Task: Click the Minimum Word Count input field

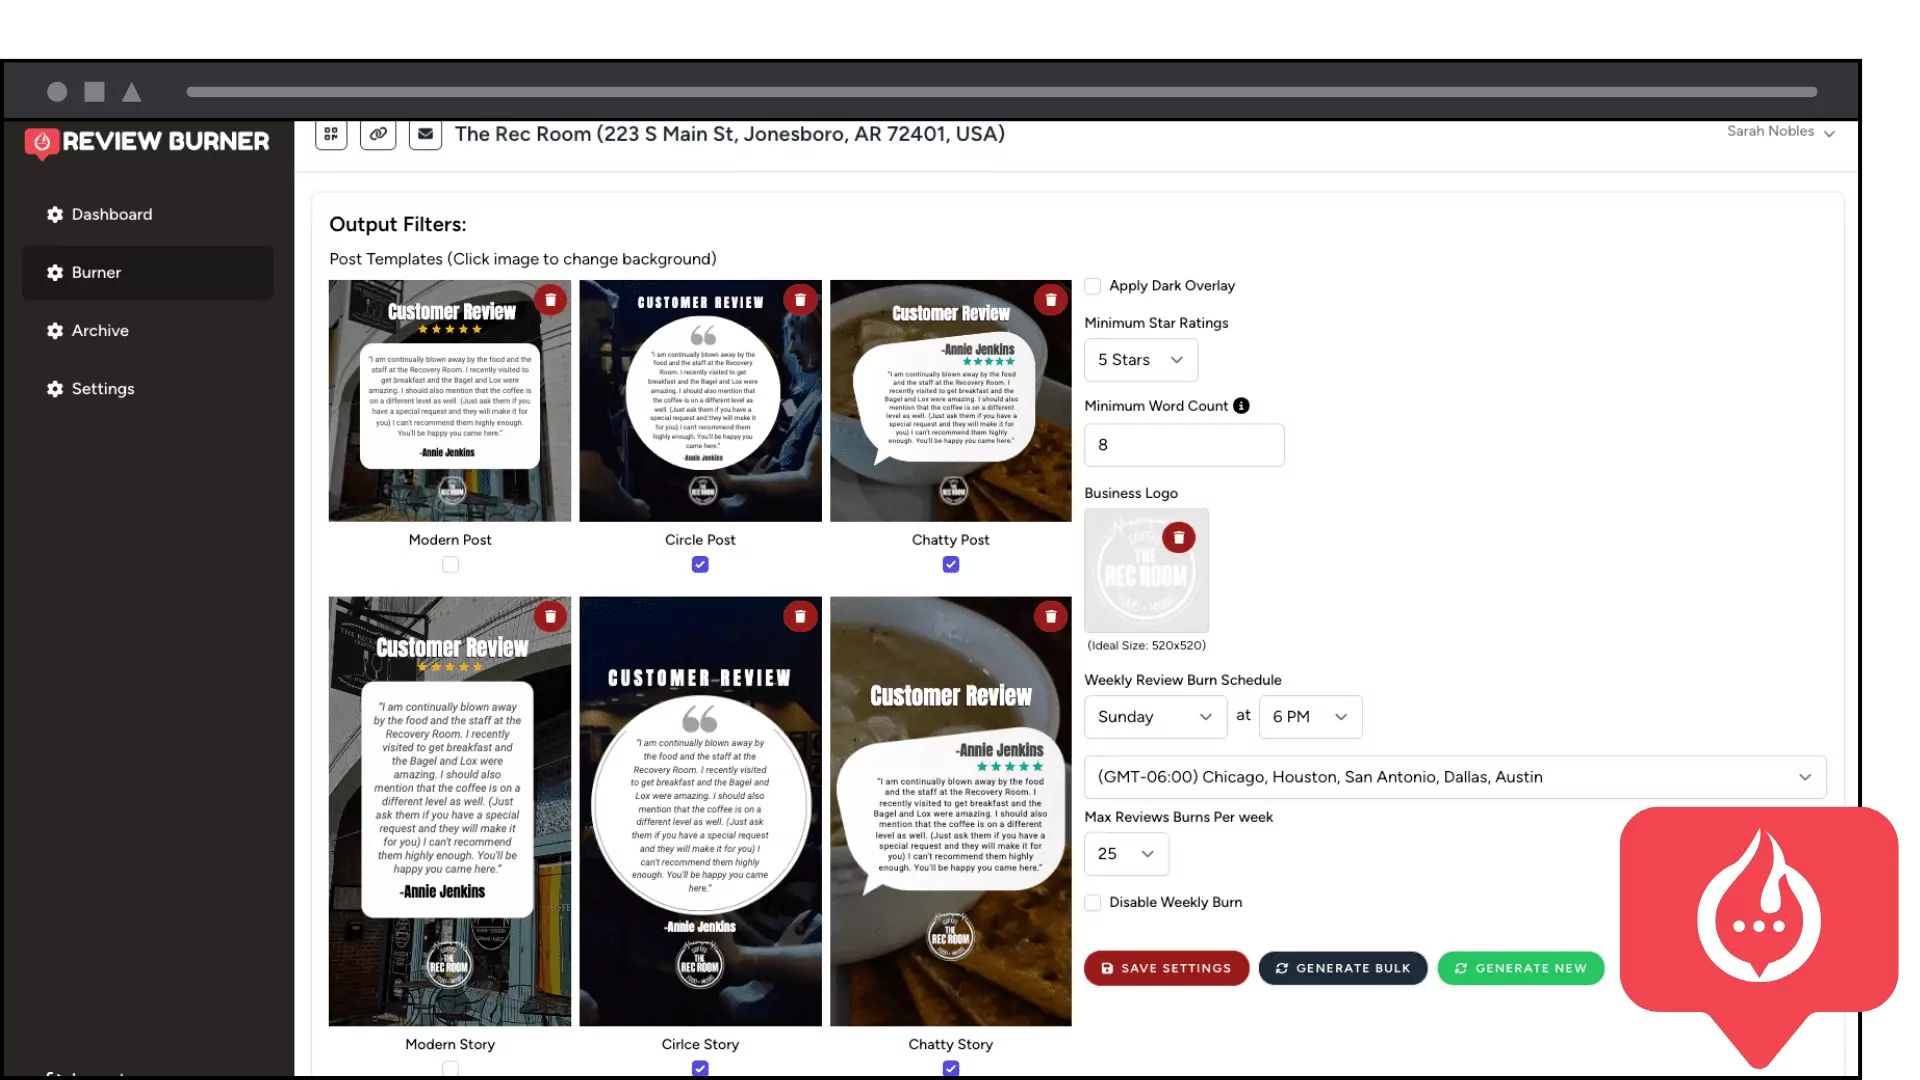Action: (1183, 445)
